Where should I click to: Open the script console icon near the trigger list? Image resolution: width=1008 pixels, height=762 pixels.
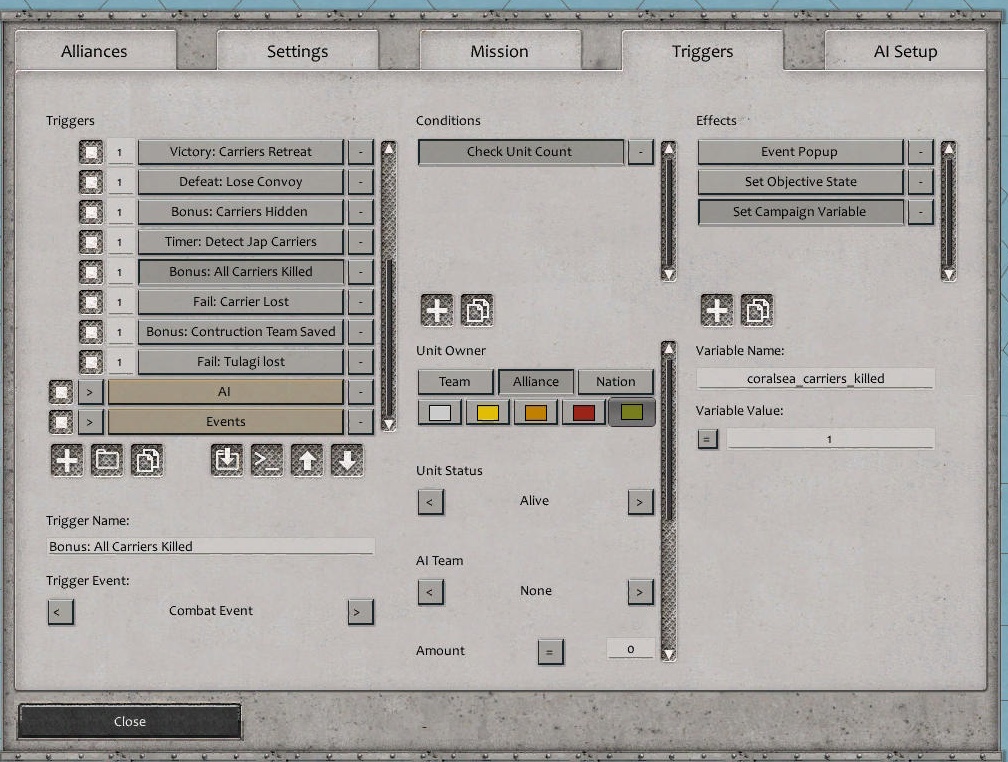[x=267, y=460]
